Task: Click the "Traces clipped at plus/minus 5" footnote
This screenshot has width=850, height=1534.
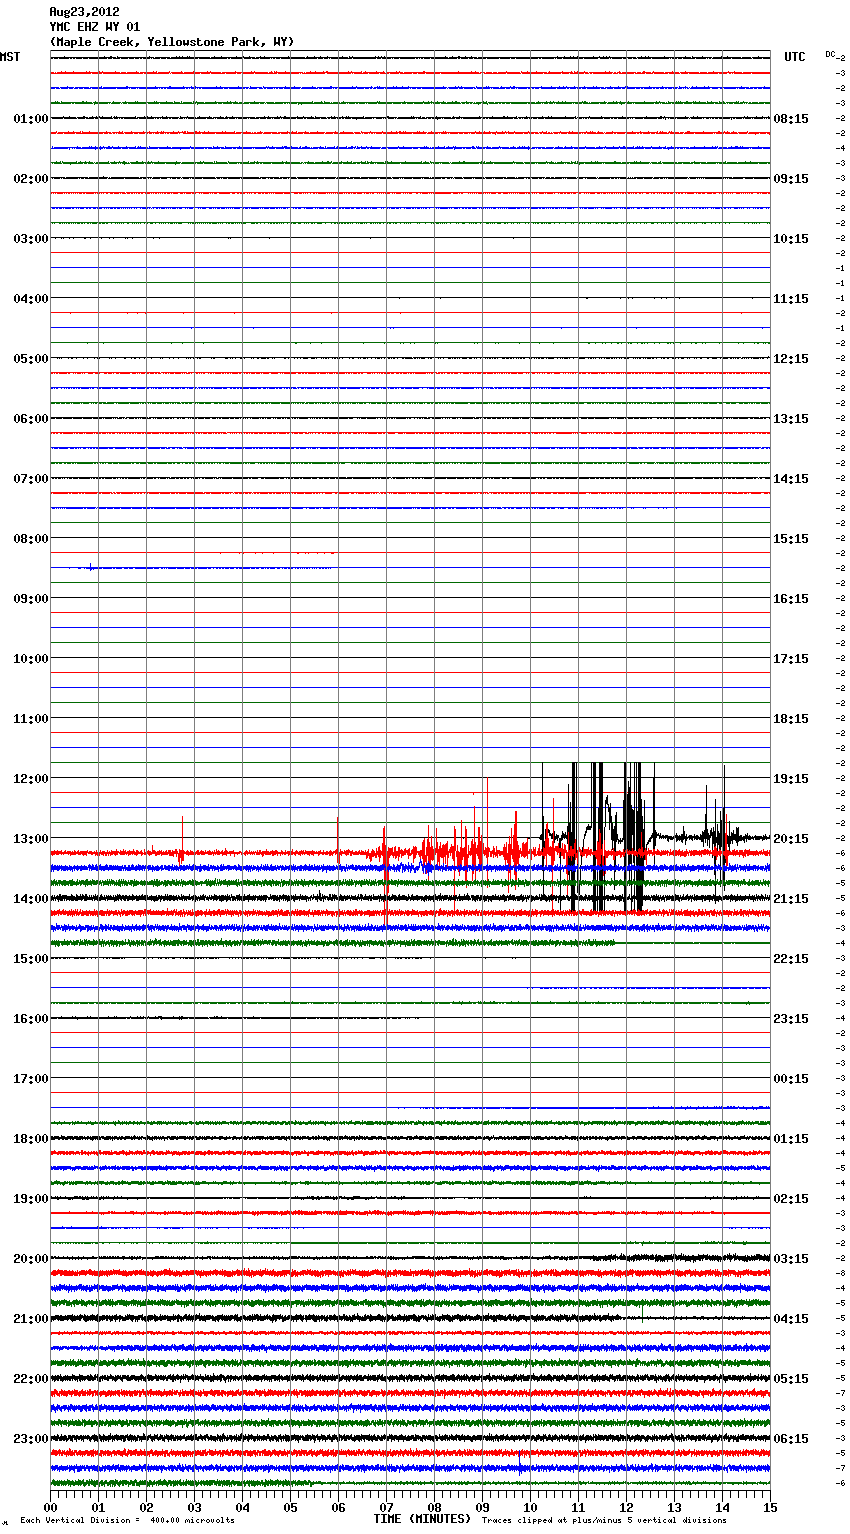Action: pos(604,1521)
